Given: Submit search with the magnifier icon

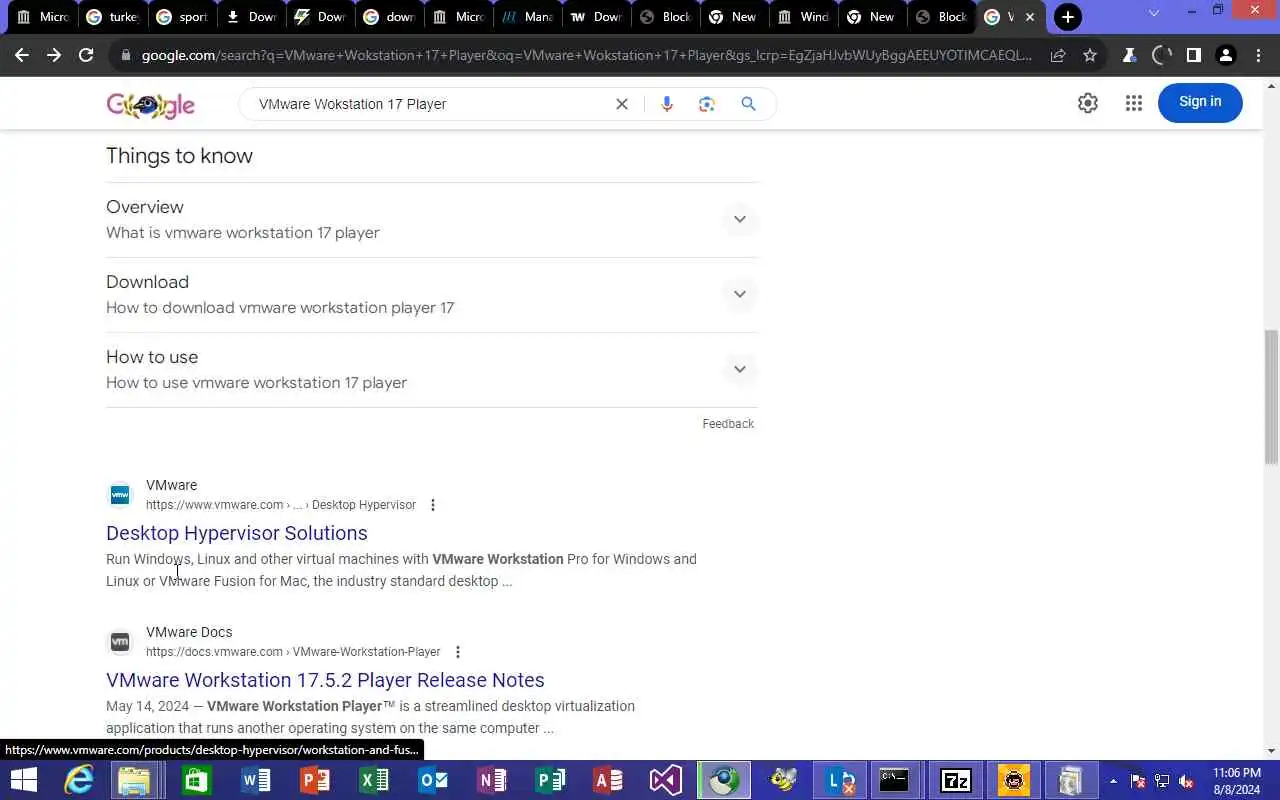Looking at the screenshot, I should 748,104.
